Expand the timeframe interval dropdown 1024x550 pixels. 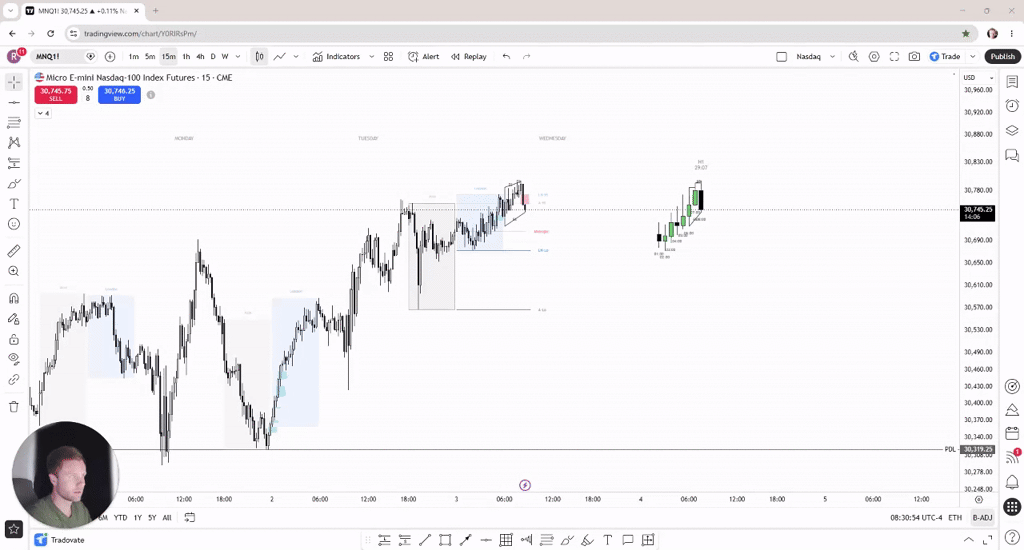tap(238, 57)
